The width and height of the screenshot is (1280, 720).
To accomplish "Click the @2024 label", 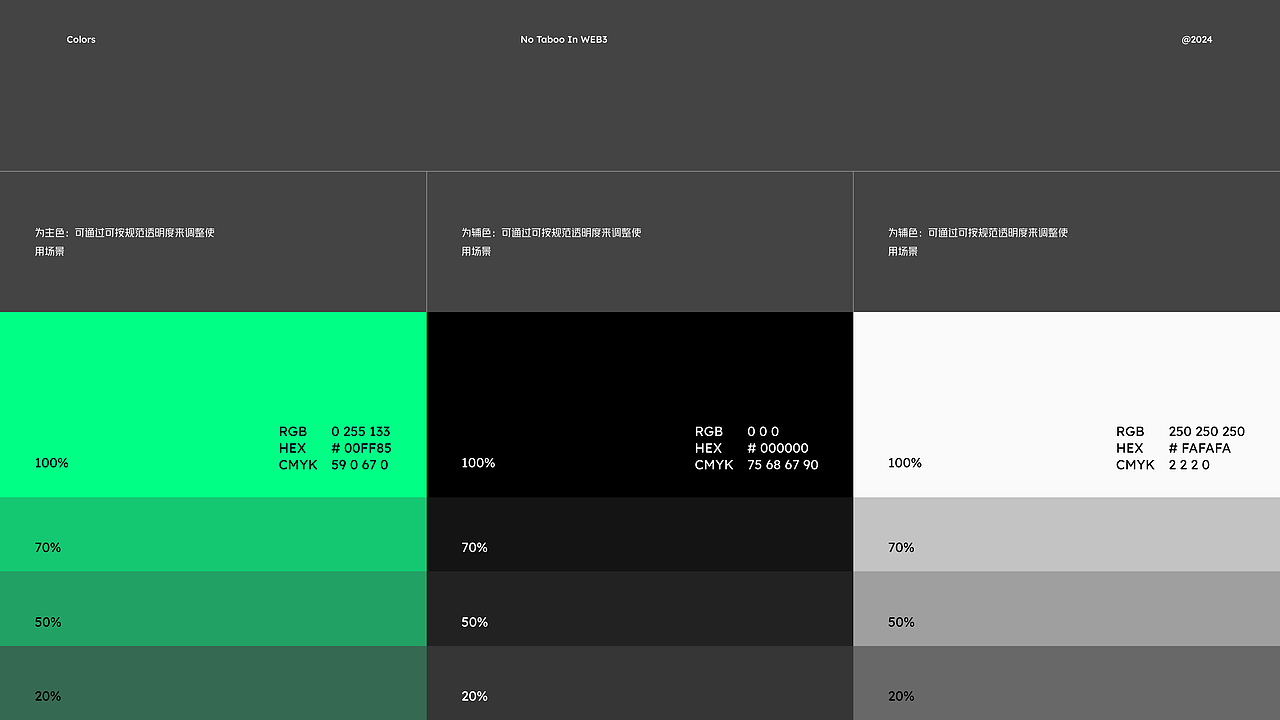I will pos(1196,40).
